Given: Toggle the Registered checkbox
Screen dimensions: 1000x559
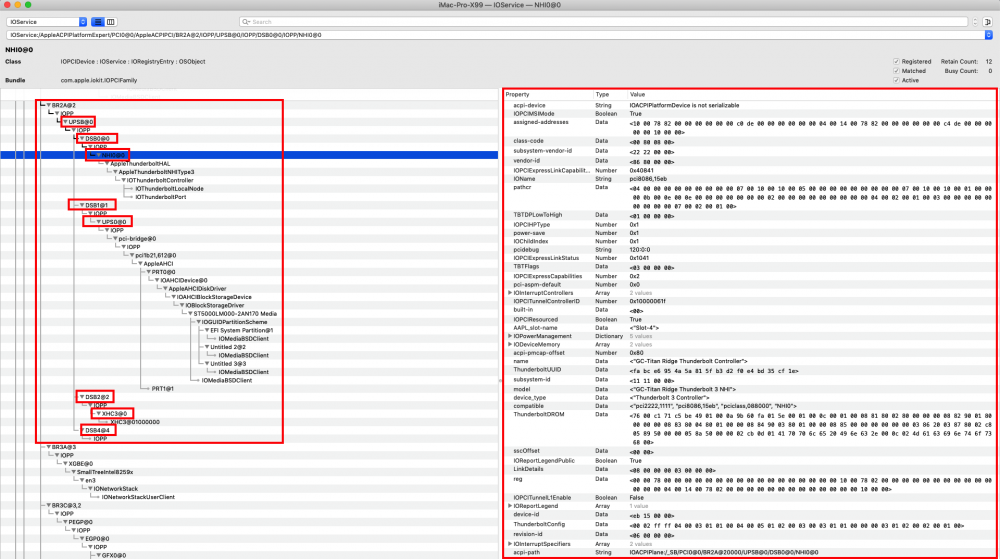Looking at the screenshot, I should (896, 62).
